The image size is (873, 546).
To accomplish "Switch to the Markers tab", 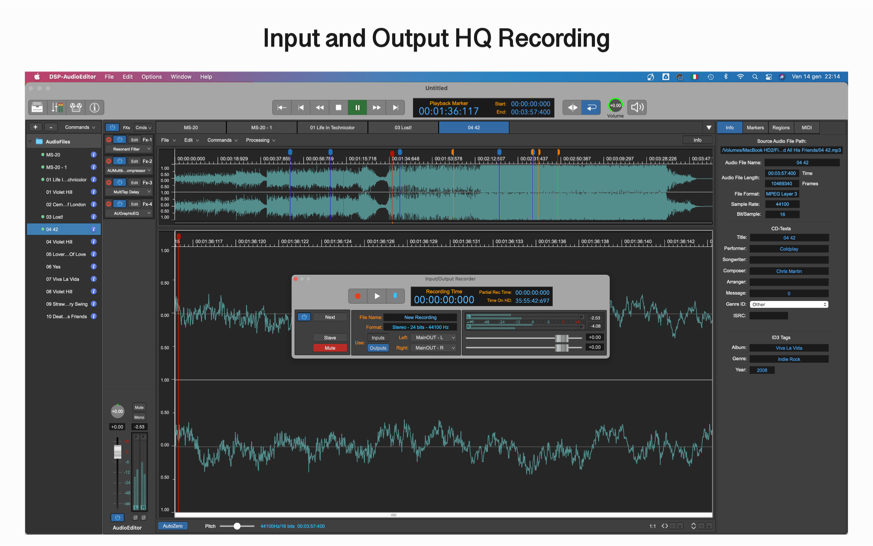I will pos(755,128).
